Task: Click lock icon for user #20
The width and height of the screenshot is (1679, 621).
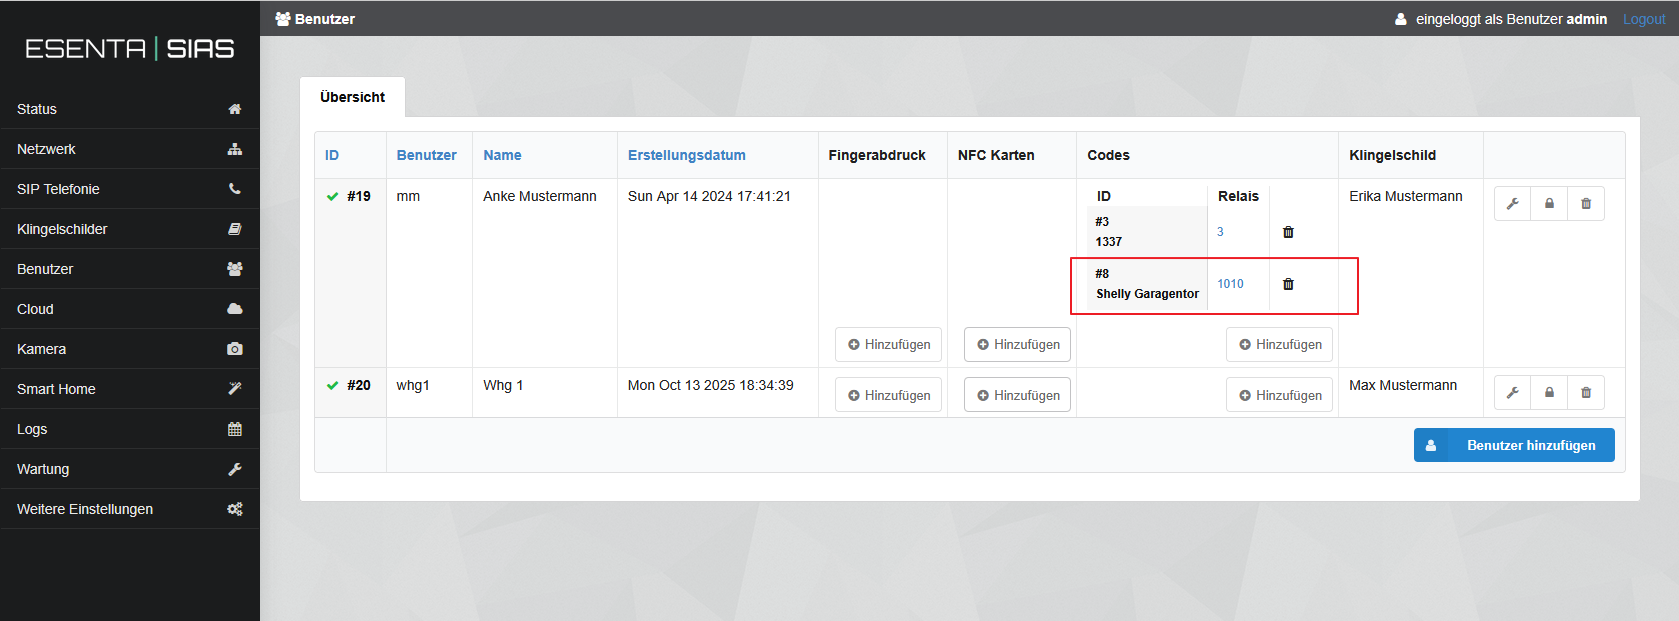Action: [x=1549, y=393]
